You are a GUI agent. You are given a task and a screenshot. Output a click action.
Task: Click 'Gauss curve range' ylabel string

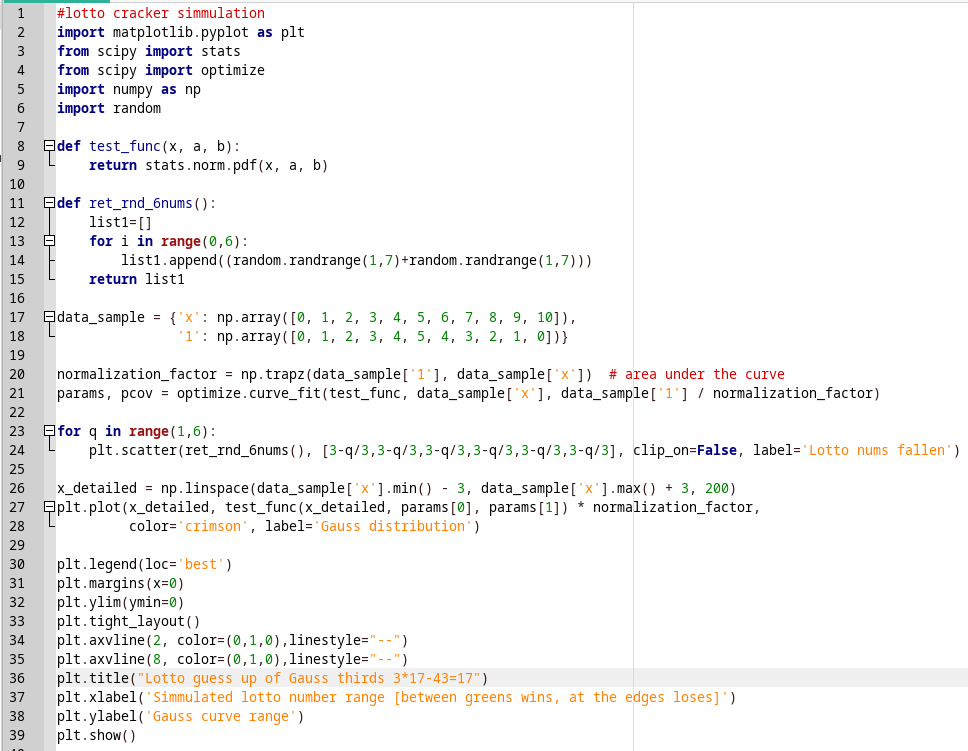[224, 716]
